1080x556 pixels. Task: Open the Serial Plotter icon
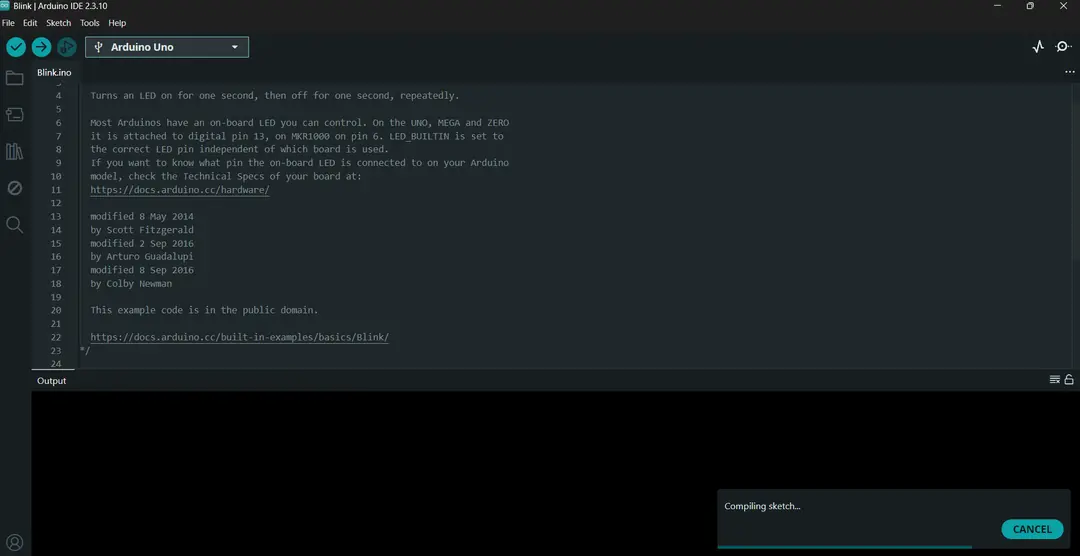[1038, 47]
